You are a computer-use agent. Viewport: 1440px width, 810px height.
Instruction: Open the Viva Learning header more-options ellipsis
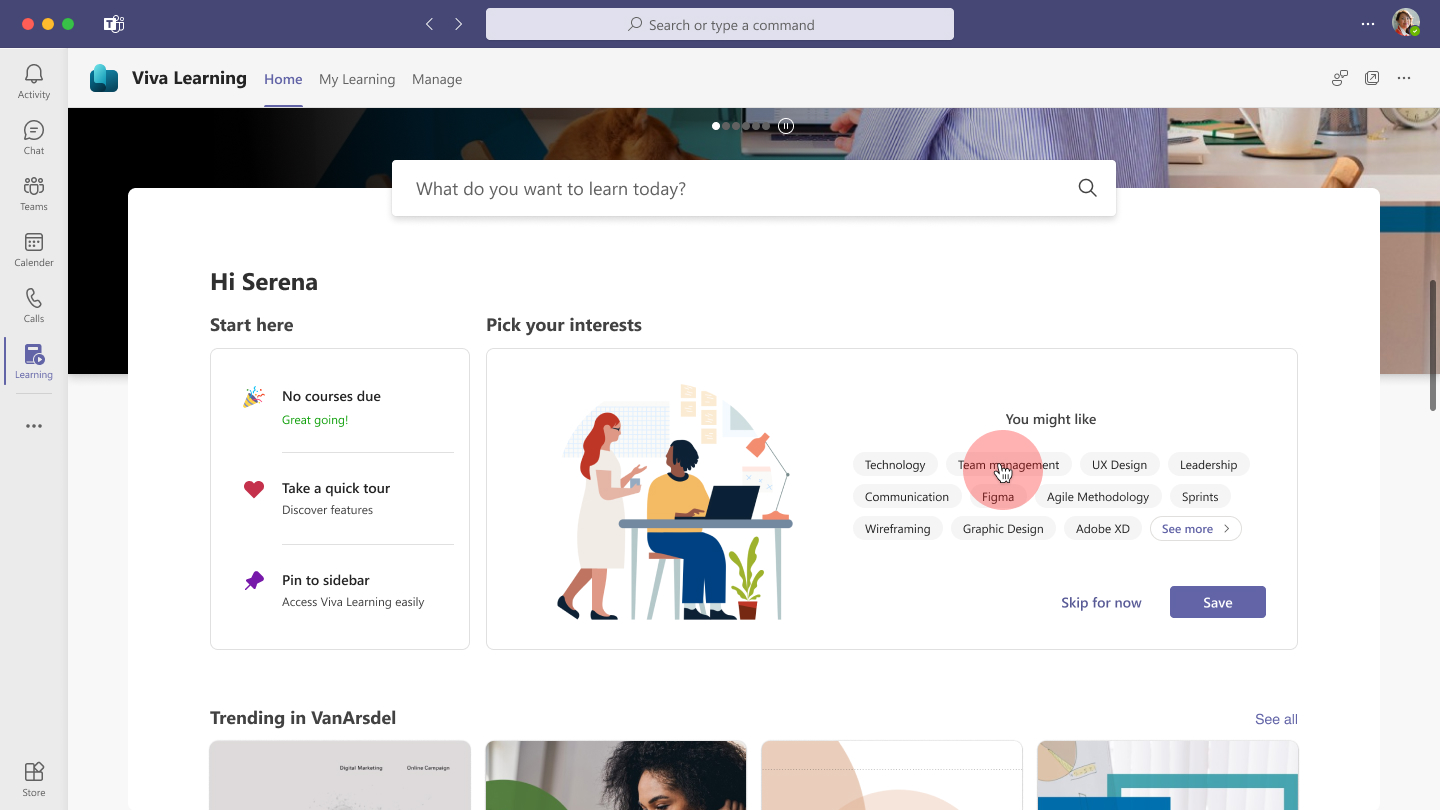tap(1404, 78)
